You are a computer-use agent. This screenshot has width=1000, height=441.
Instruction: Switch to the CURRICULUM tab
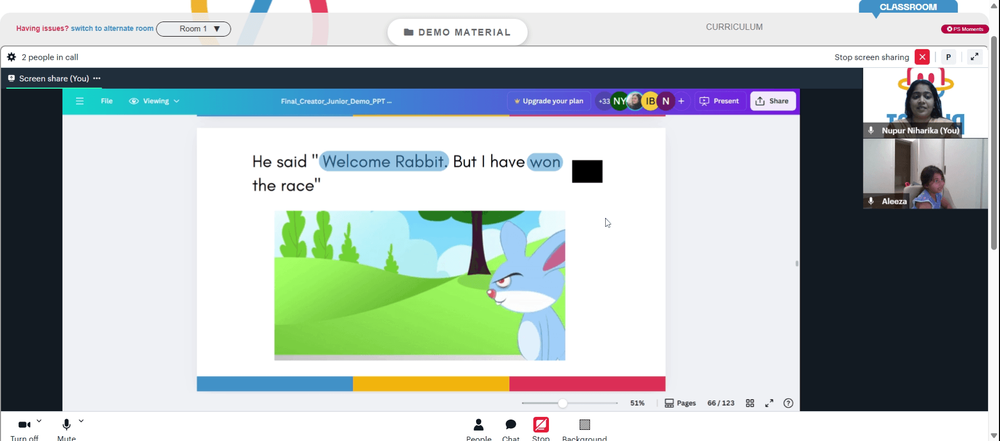(734, 27)
